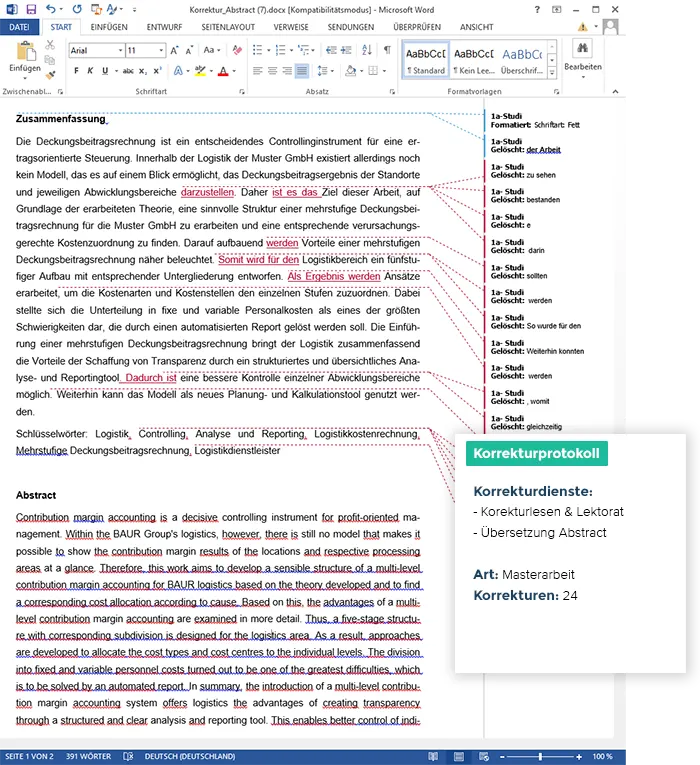This screenshot has width=700, height=765.
Task: Click SEITE 1 VON 2 page indicator
Action: [x=29, y=756]
